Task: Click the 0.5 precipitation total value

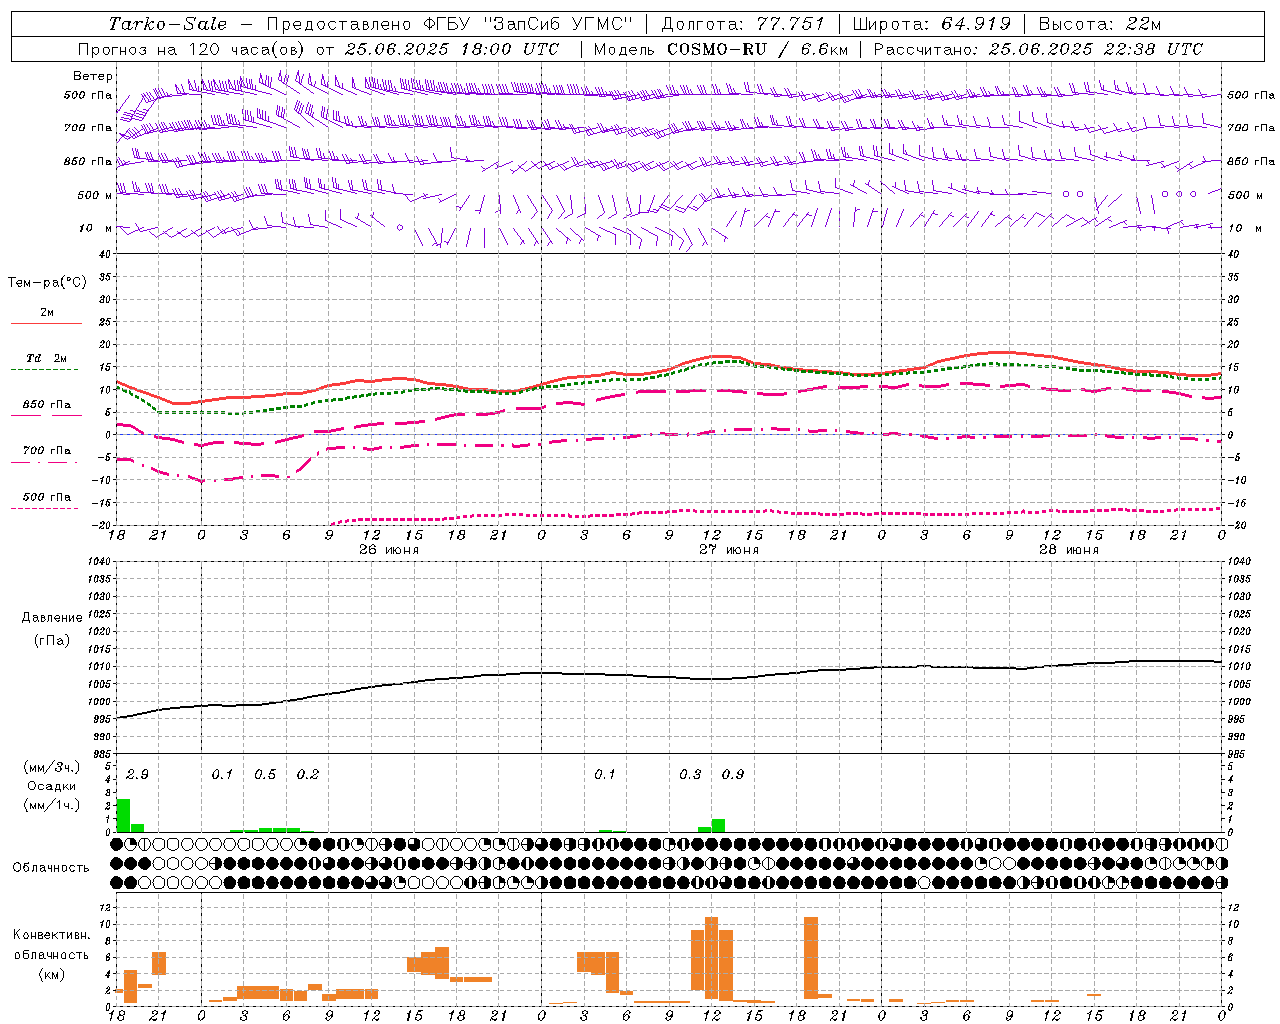Action: point(265,775)
